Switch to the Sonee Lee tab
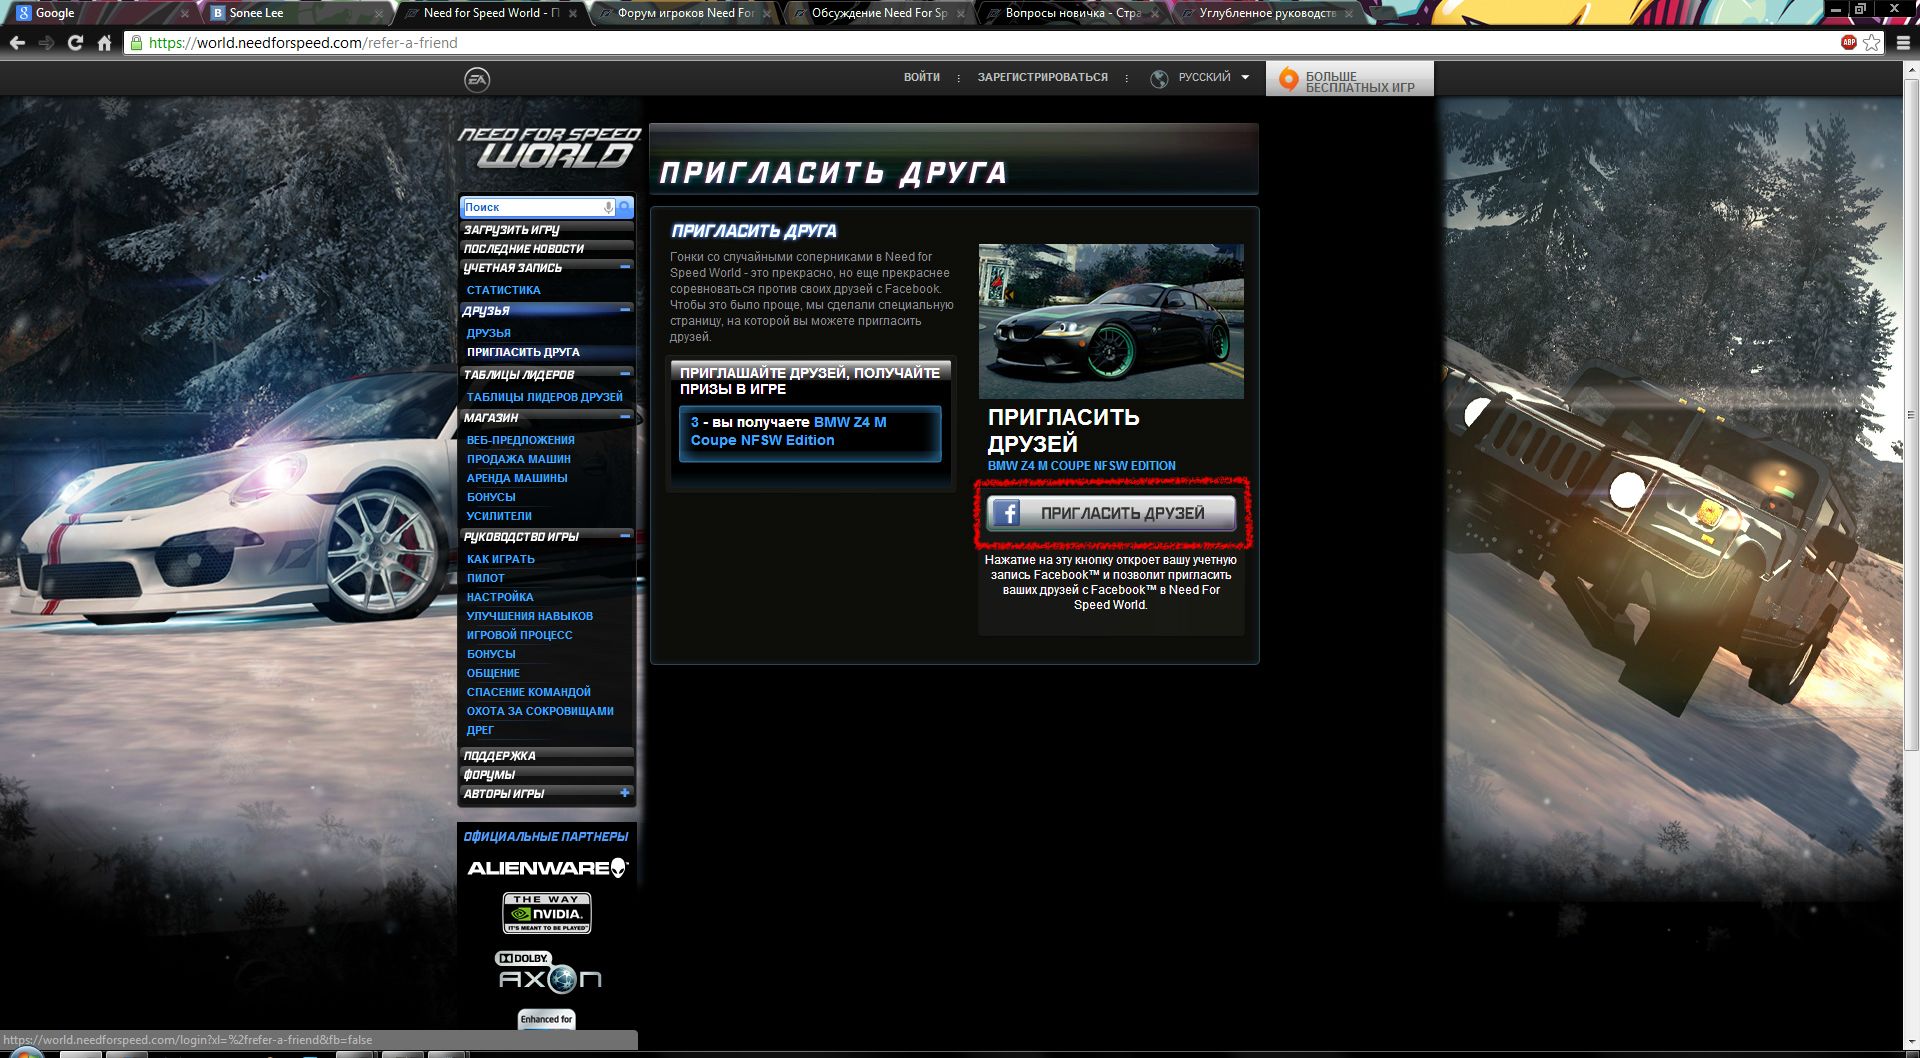 295,13
